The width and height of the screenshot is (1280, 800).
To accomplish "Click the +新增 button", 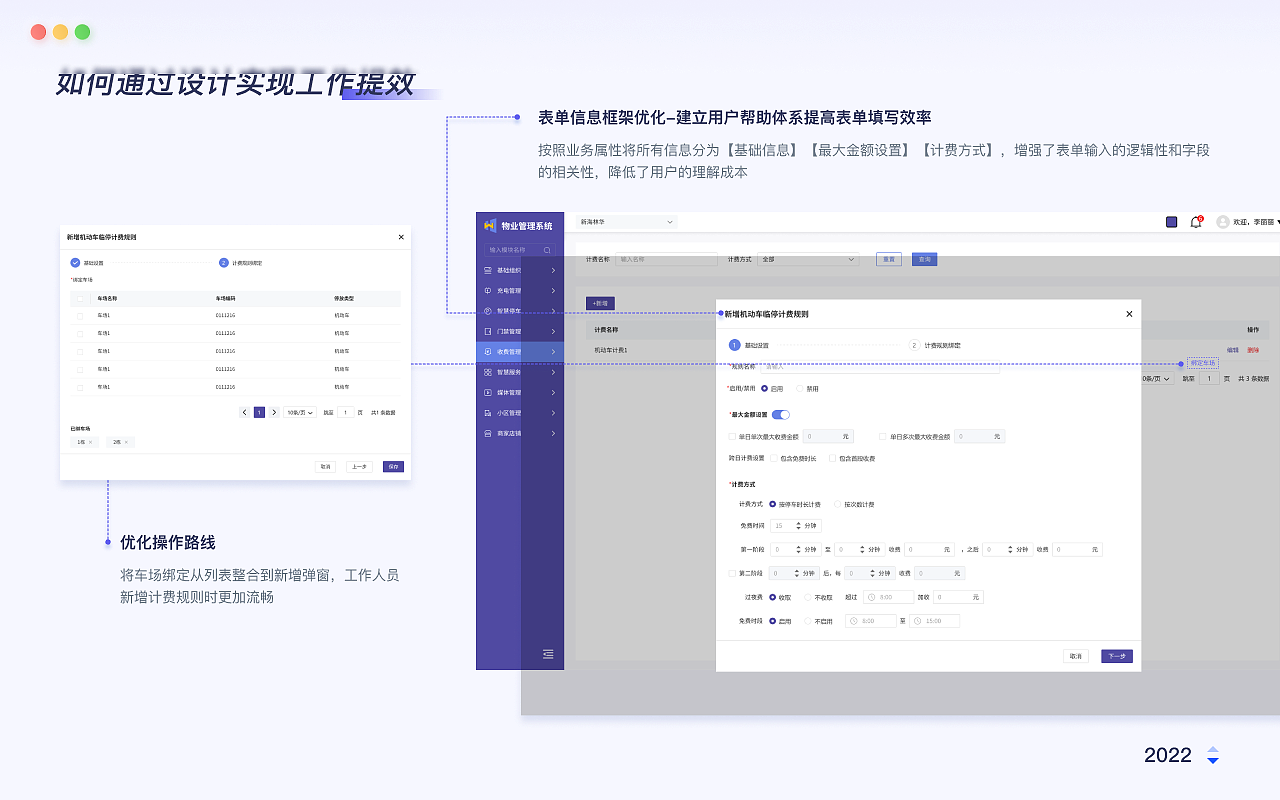I will click(x=601, y=303).
